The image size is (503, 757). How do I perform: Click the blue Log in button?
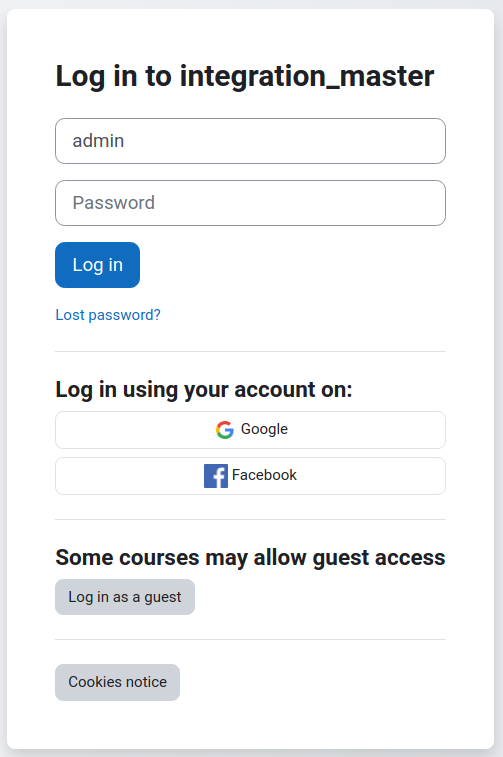pos(98,265)
